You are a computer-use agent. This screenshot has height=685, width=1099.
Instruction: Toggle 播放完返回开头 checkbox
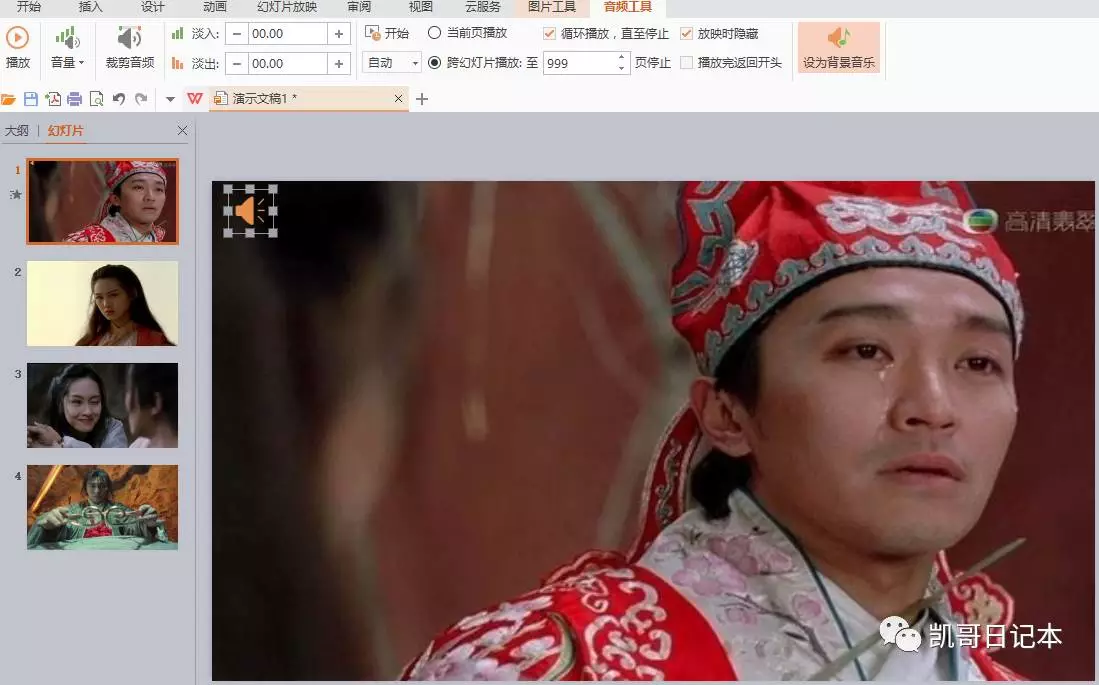686,62
